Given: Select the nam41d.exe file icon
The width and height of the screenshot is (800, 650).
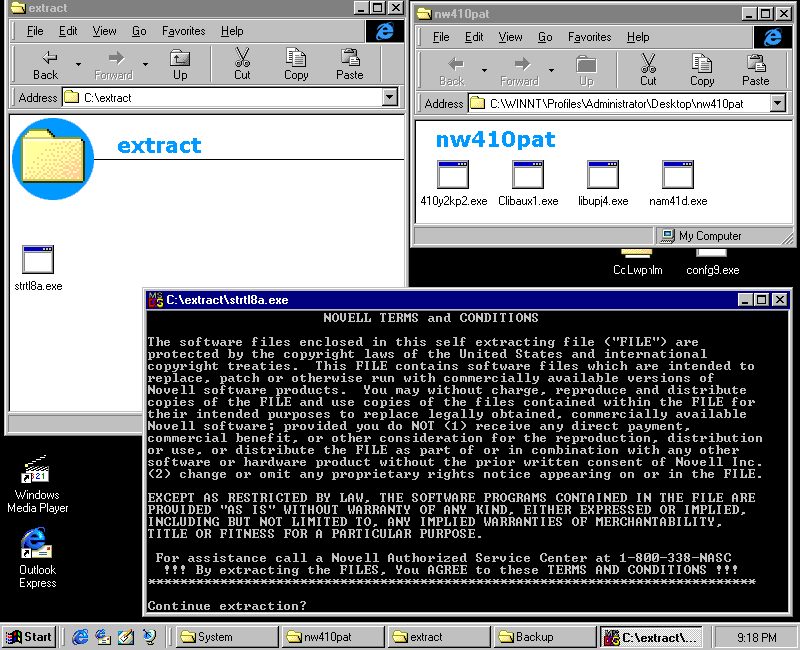Looking at the screenshot, I should coord(678,183).
